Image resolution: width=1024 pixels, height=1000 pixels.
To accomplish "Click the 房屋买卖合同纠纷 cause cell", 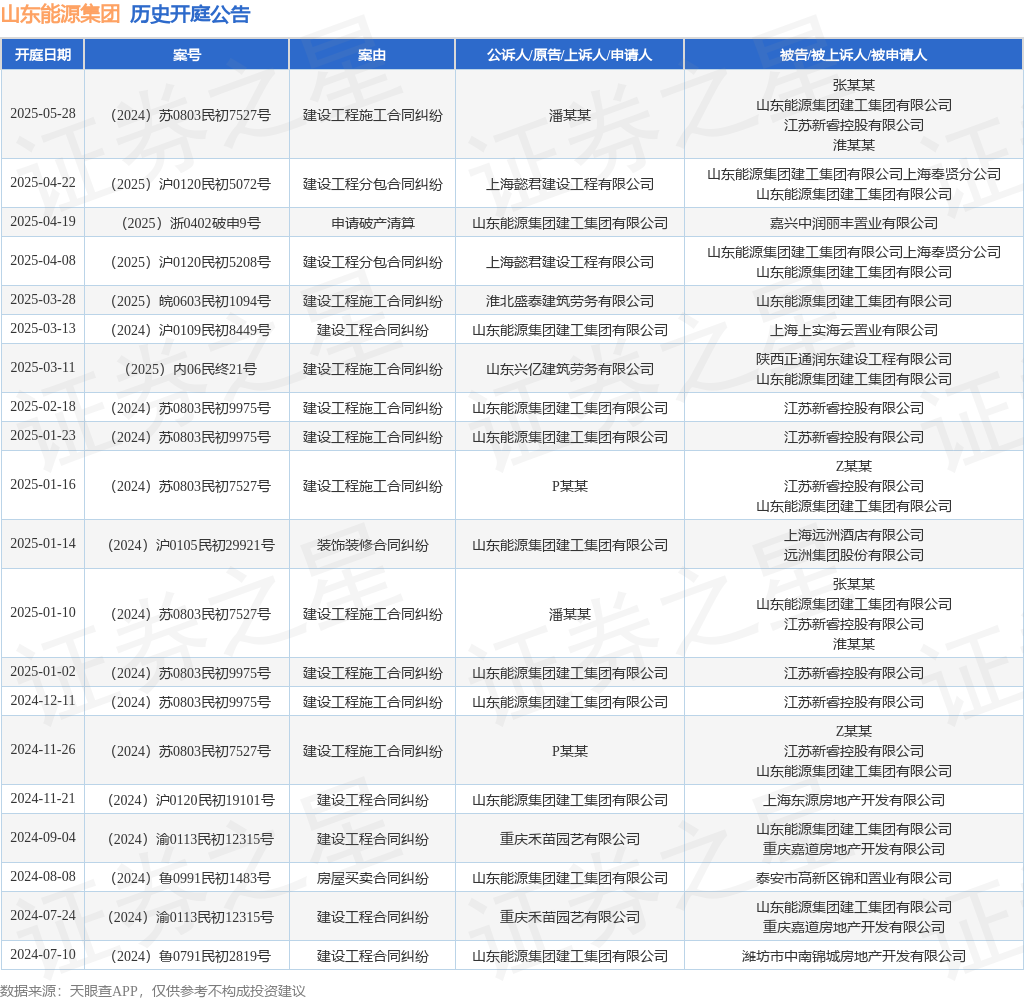I will point(372,879).
